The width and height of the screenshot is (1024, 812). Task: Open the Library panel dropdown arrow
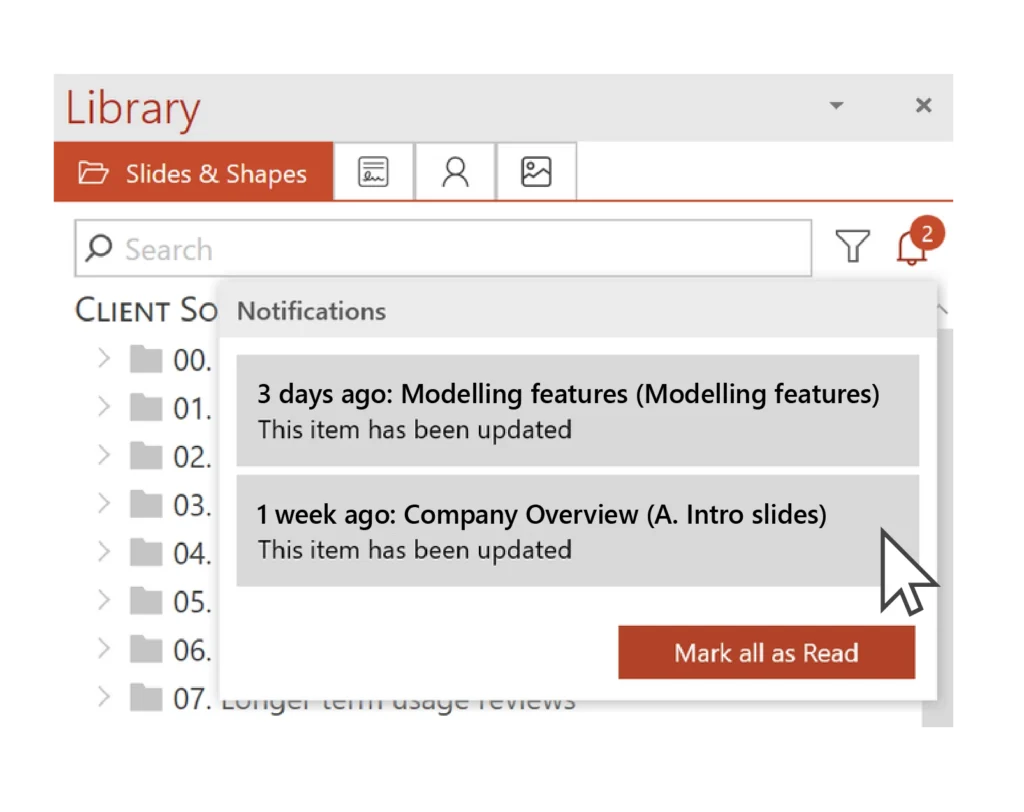tap(836, 105)
